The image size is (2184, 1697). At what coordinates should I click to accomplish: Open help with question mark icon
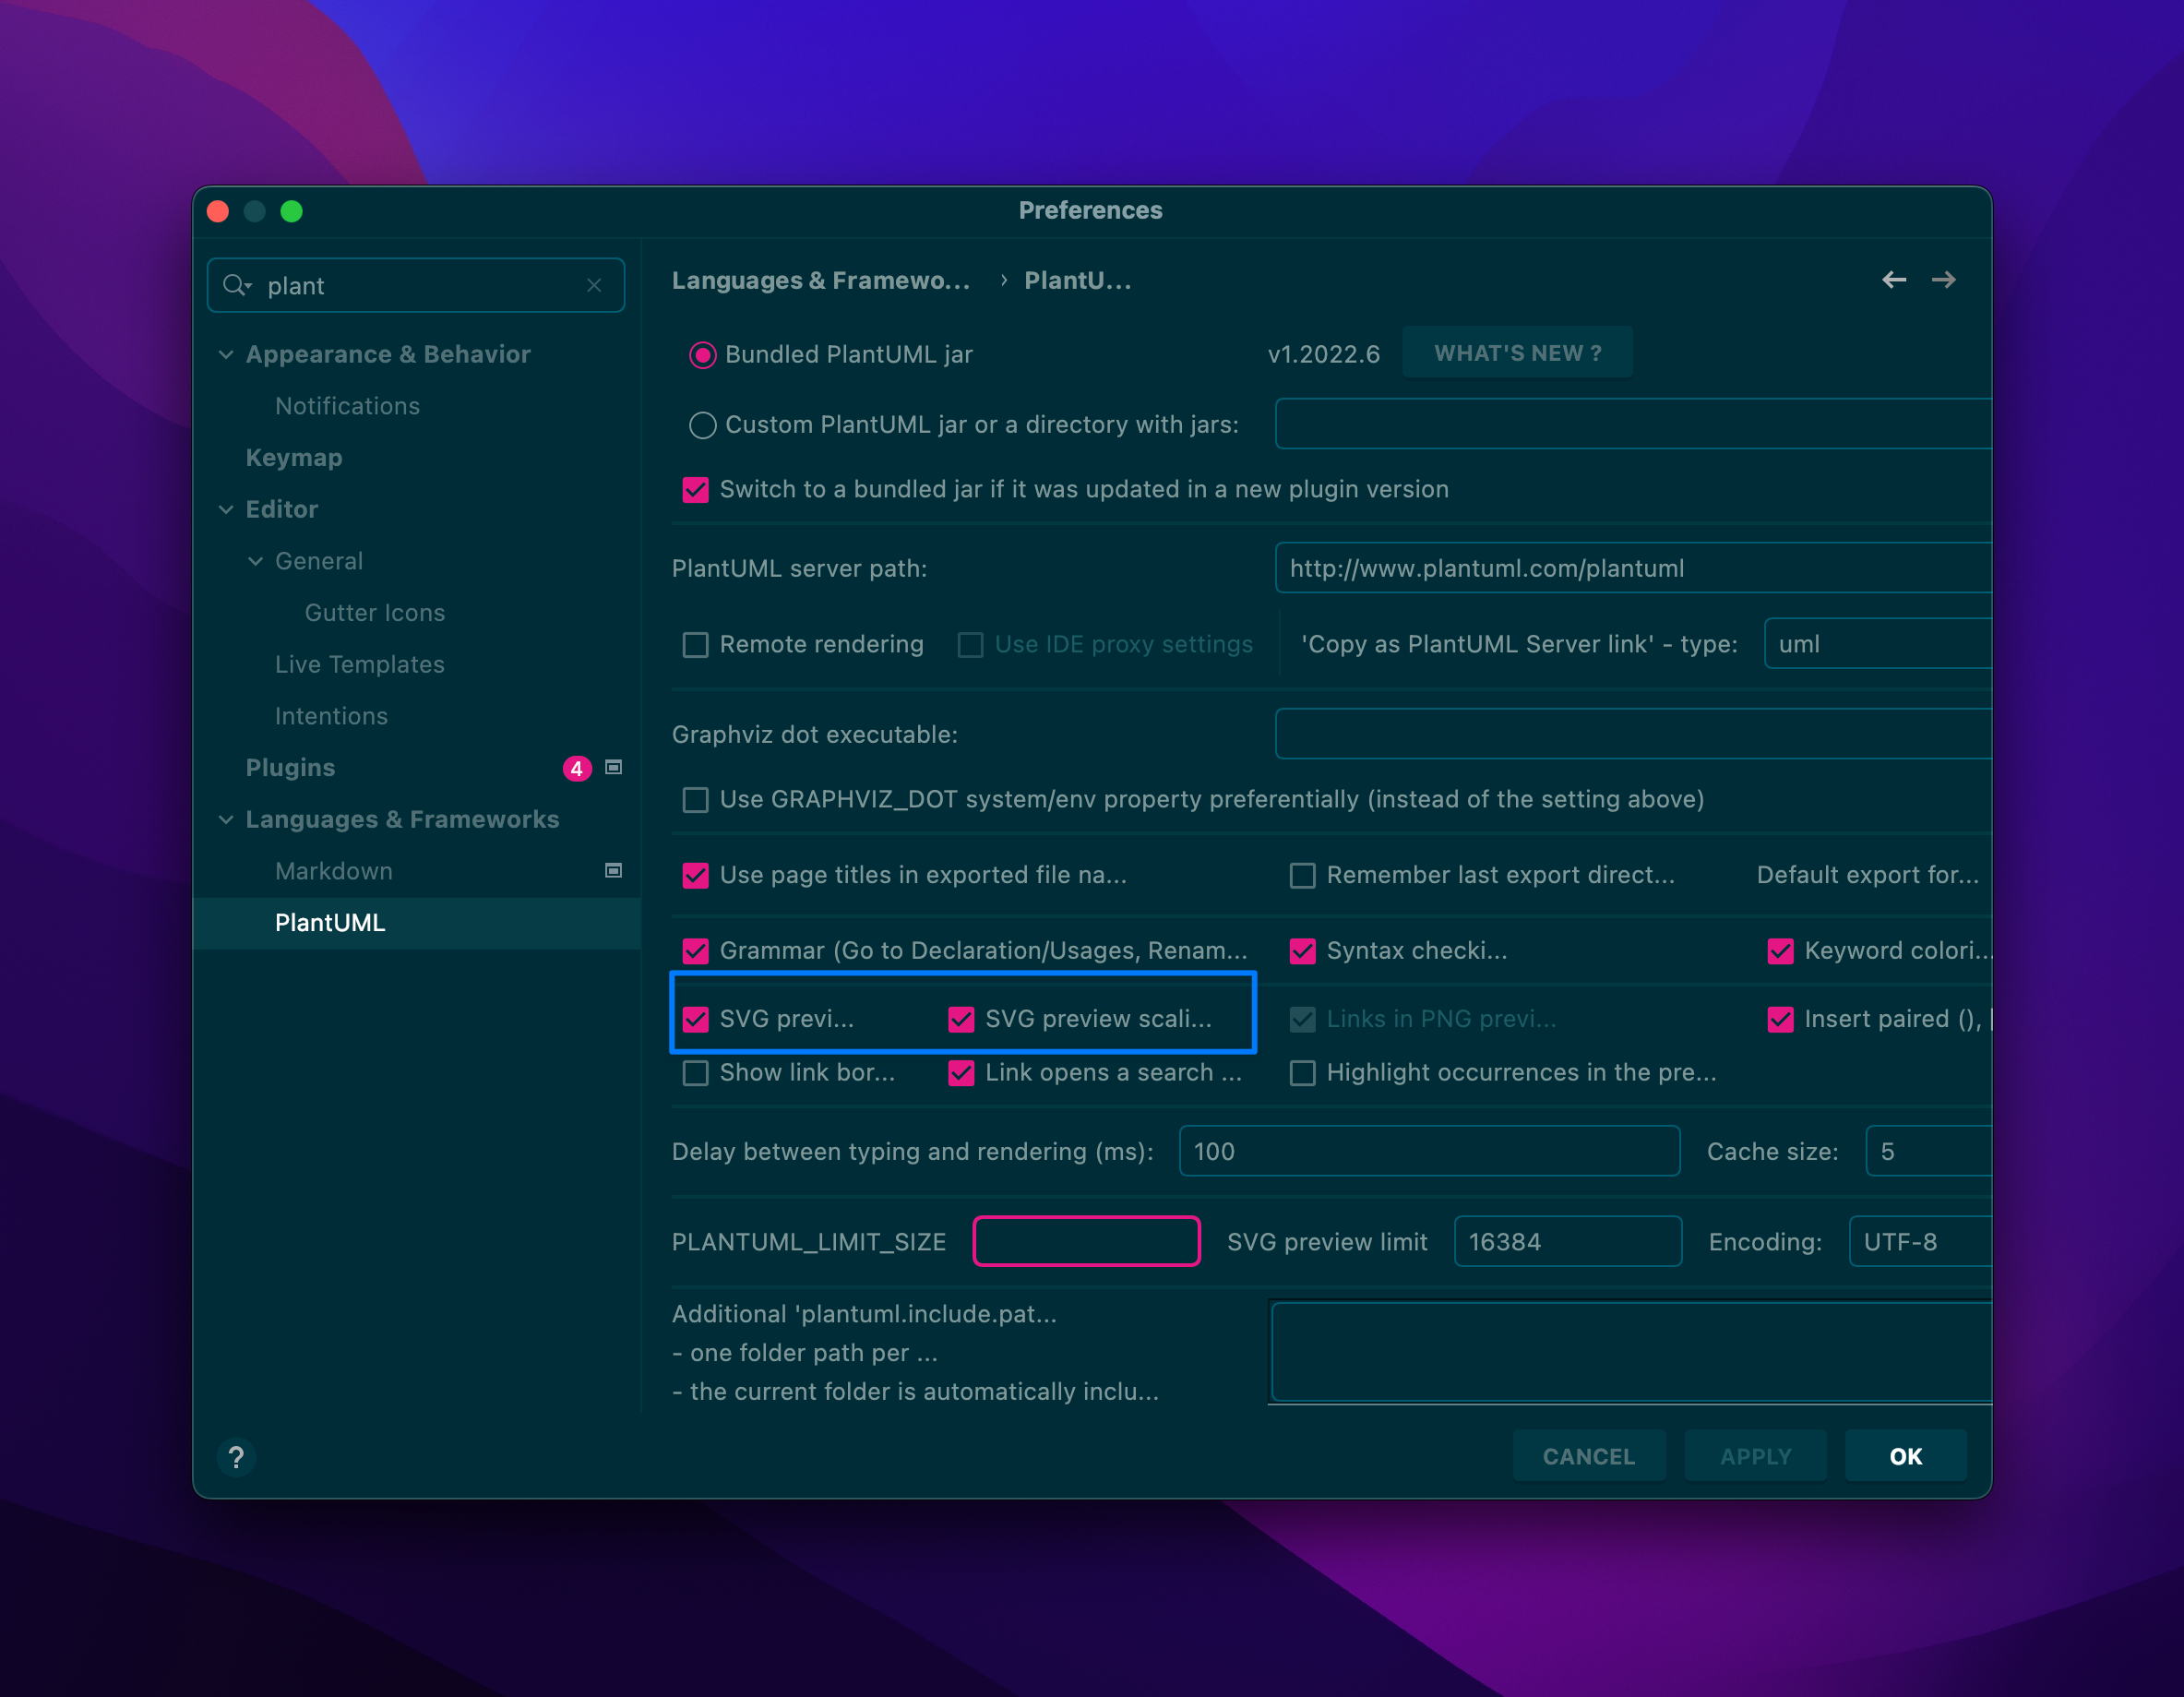[236, 1457]
